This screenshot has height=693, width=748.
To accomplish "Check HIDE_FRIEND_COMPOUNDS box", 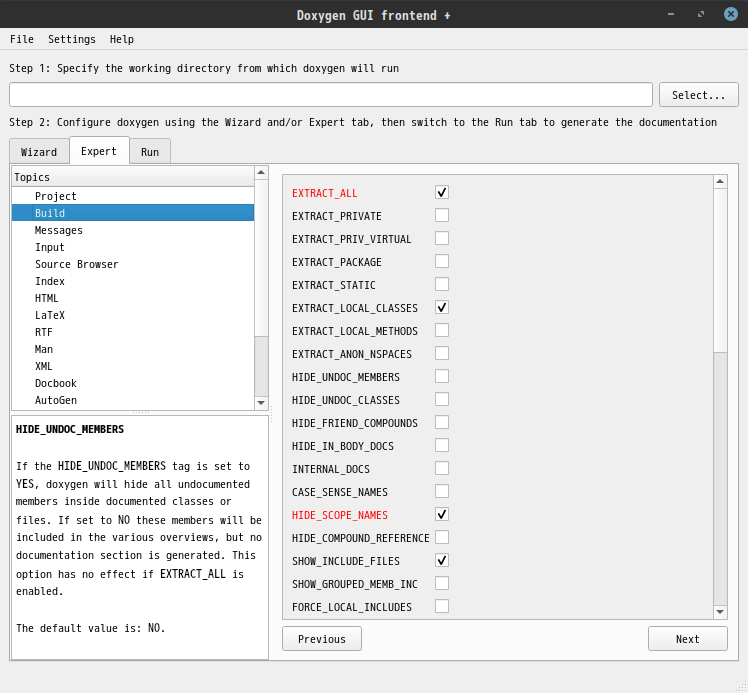I will point(442,422).
